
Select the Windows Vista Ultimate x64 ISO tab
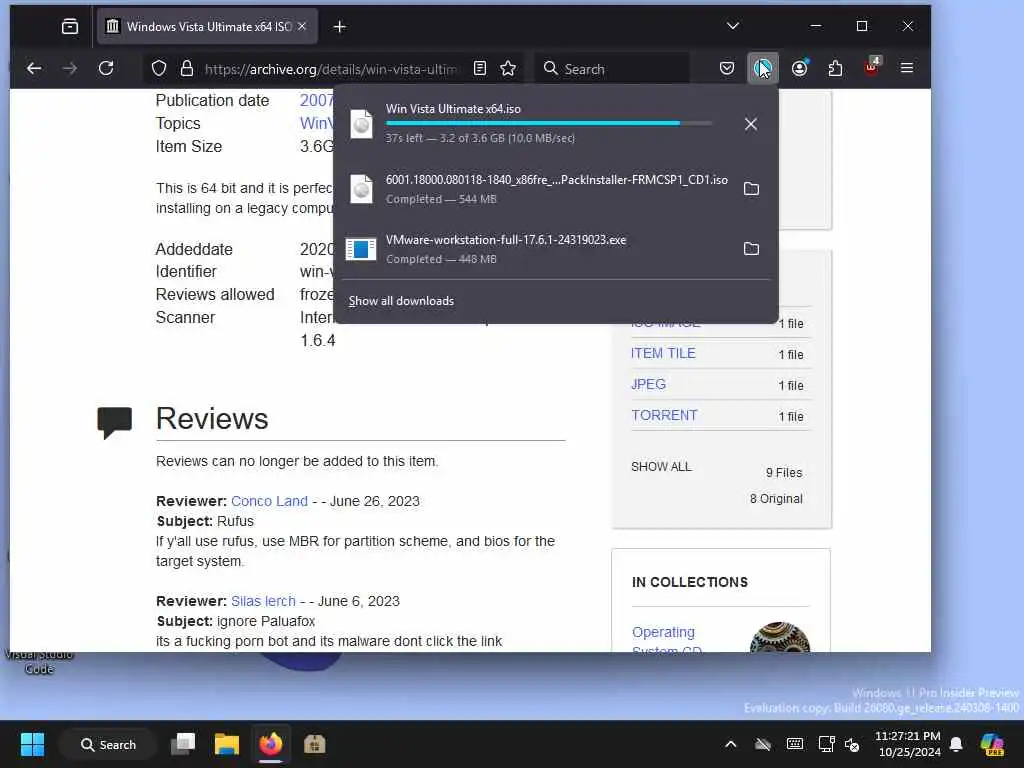tap(208, 27)
